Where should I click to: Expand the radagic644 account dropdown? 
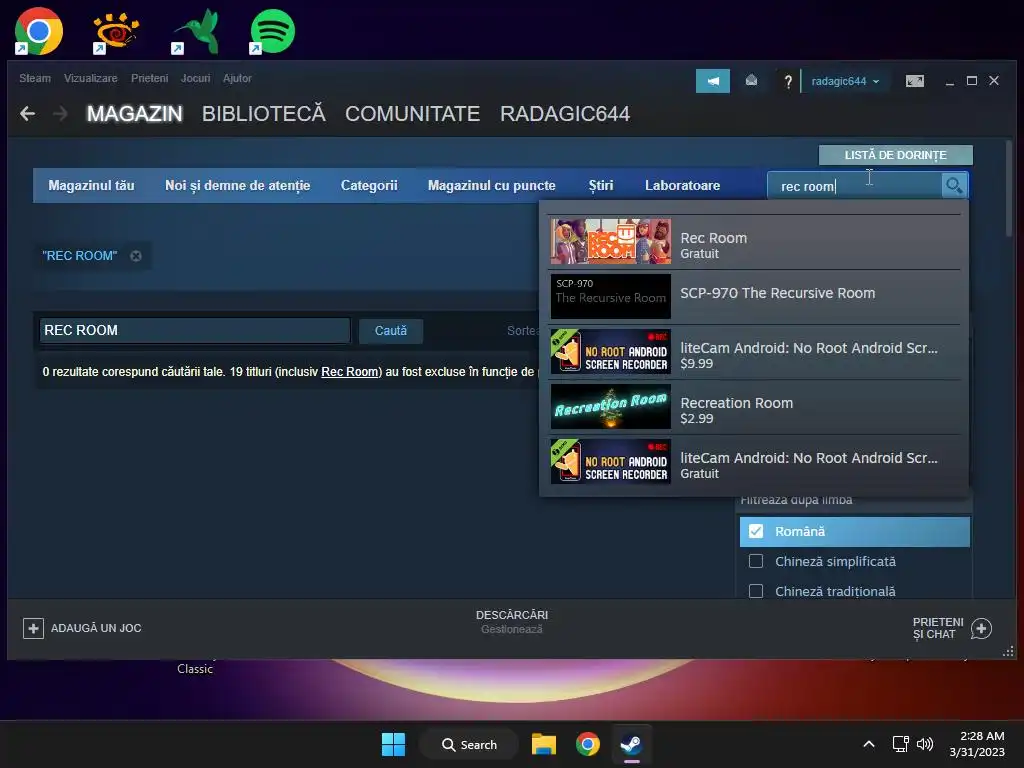(845, 81)
